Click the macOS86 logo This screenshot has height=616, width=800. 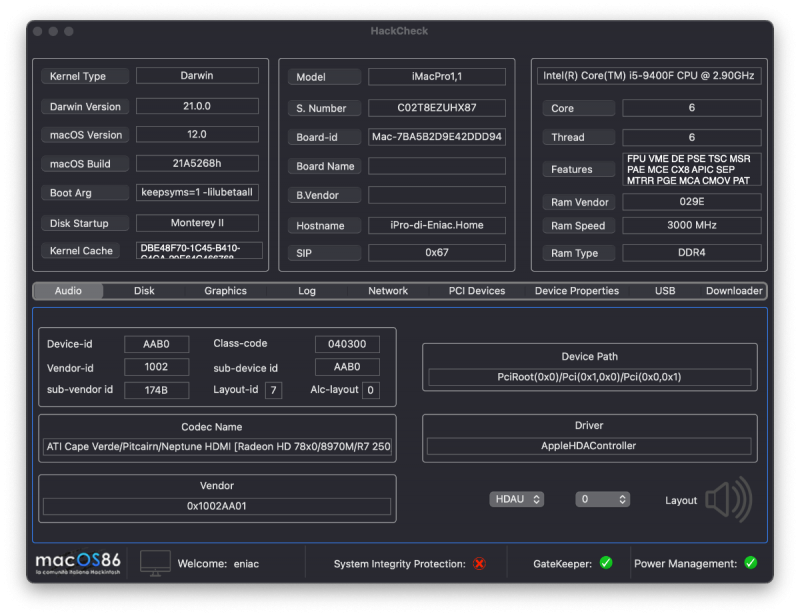(x=78, y=563)
